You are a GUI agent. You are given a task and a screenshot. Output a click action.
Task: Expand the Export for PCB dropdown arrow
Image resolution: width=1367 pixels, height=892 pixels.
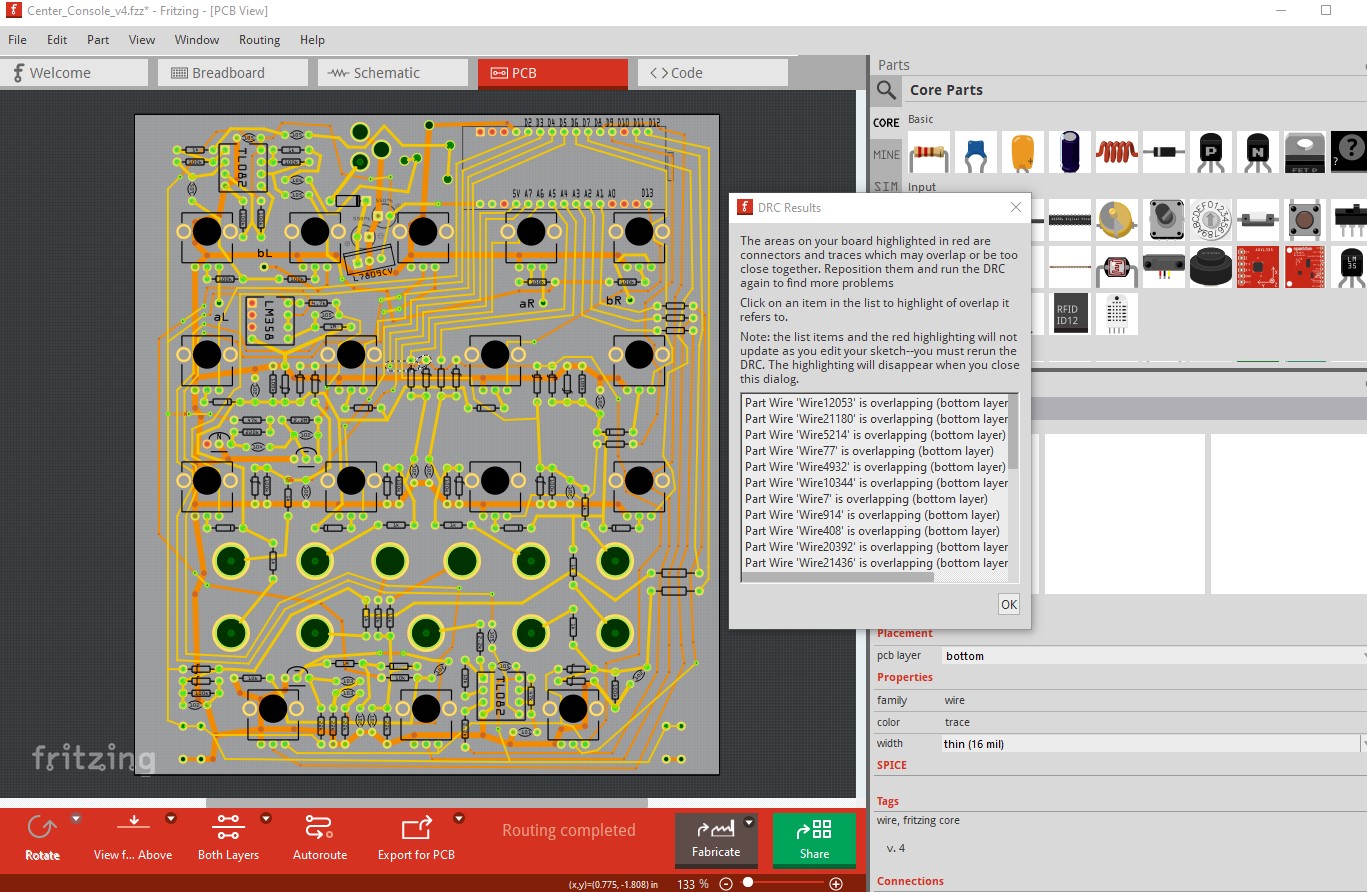(x=458, y=819)
